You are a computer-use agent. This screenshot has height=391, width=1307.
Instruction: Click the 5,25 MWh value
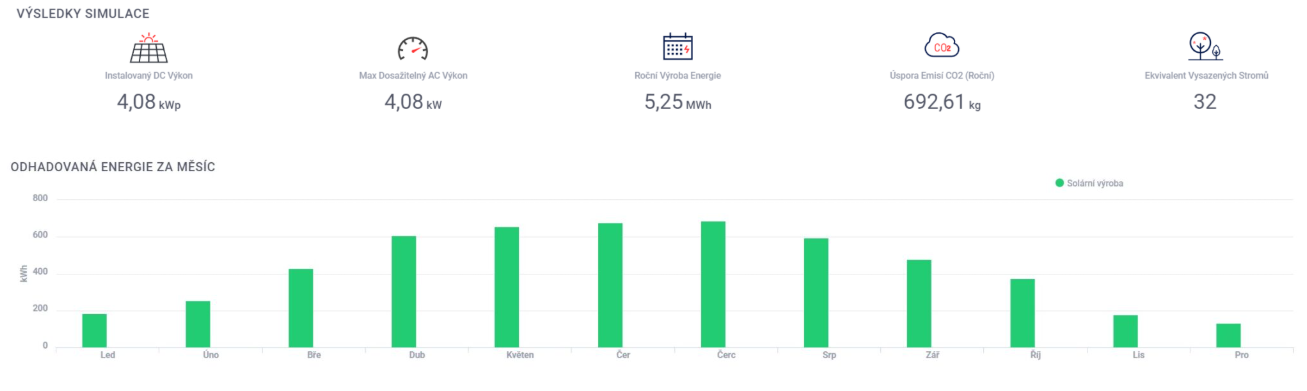[x=677, y=101]
